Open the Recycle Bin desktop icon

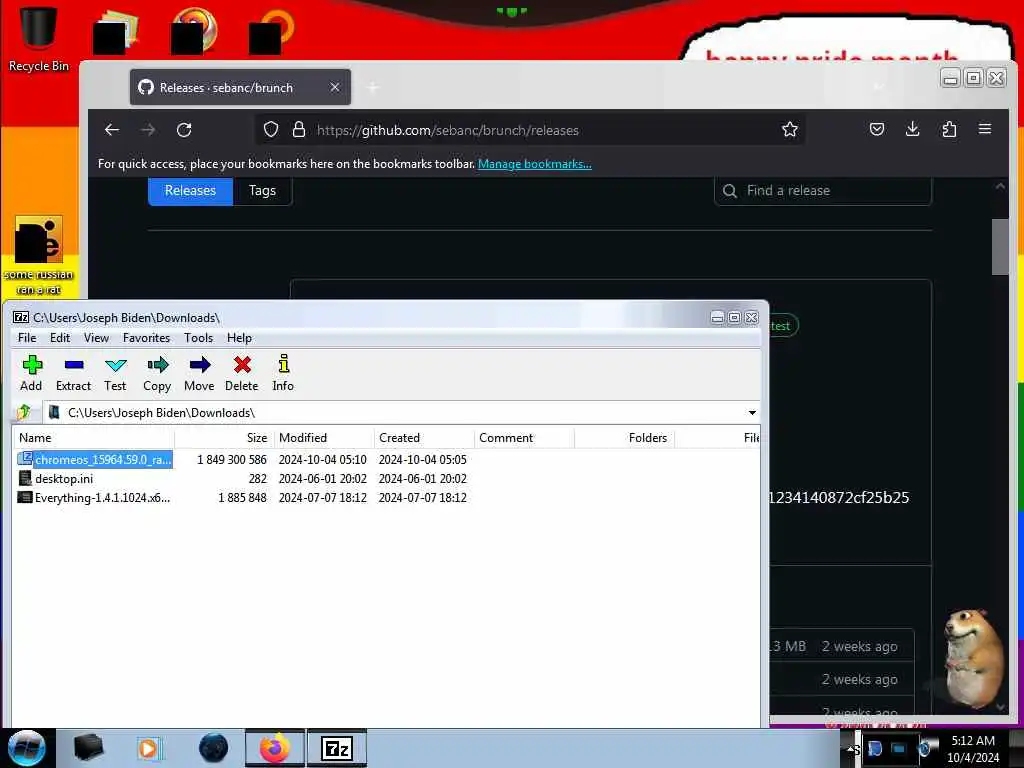[x=39, y=39]
